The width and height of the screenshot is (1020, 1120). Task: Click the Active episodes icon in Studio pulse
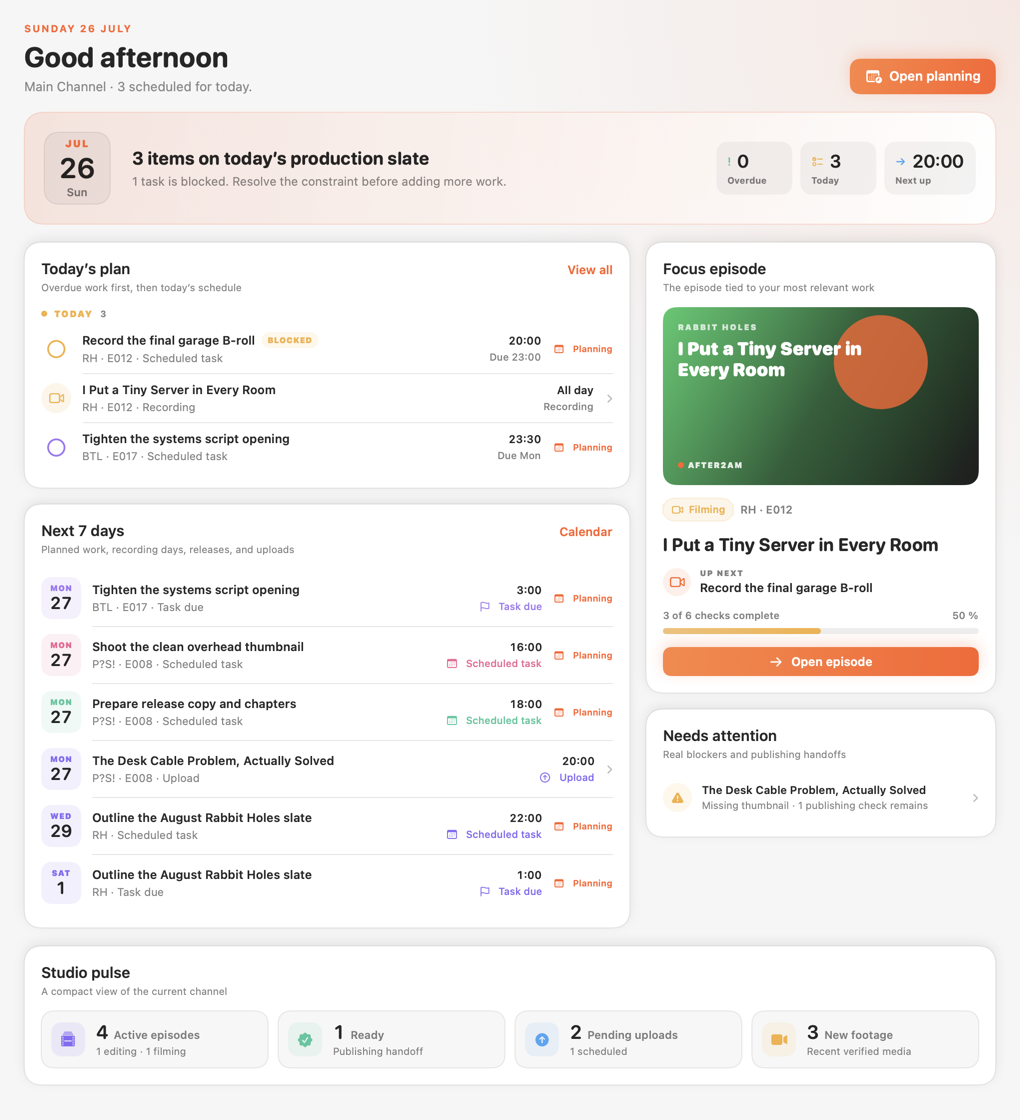(68, 1040)
